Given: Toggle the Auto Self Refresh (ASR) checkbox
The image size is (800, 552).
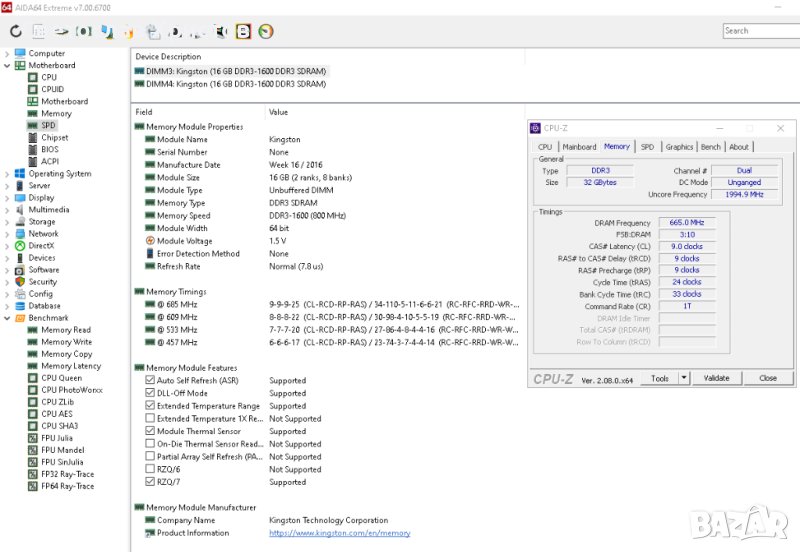Looking at the screenshot, I should (x=150, y=381).
